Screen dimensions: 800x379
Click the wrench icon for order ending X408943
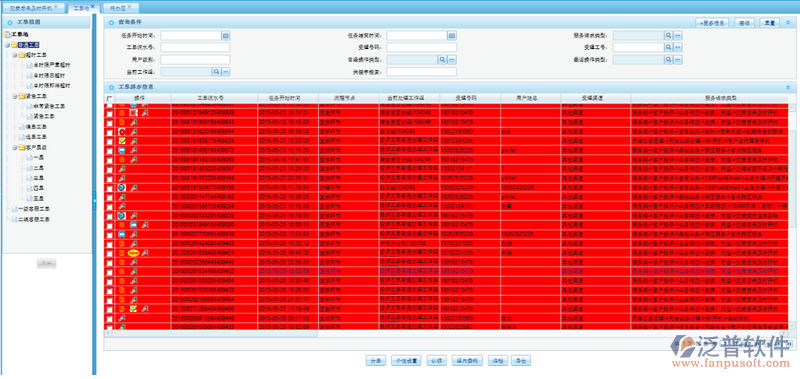pos(134,122)
